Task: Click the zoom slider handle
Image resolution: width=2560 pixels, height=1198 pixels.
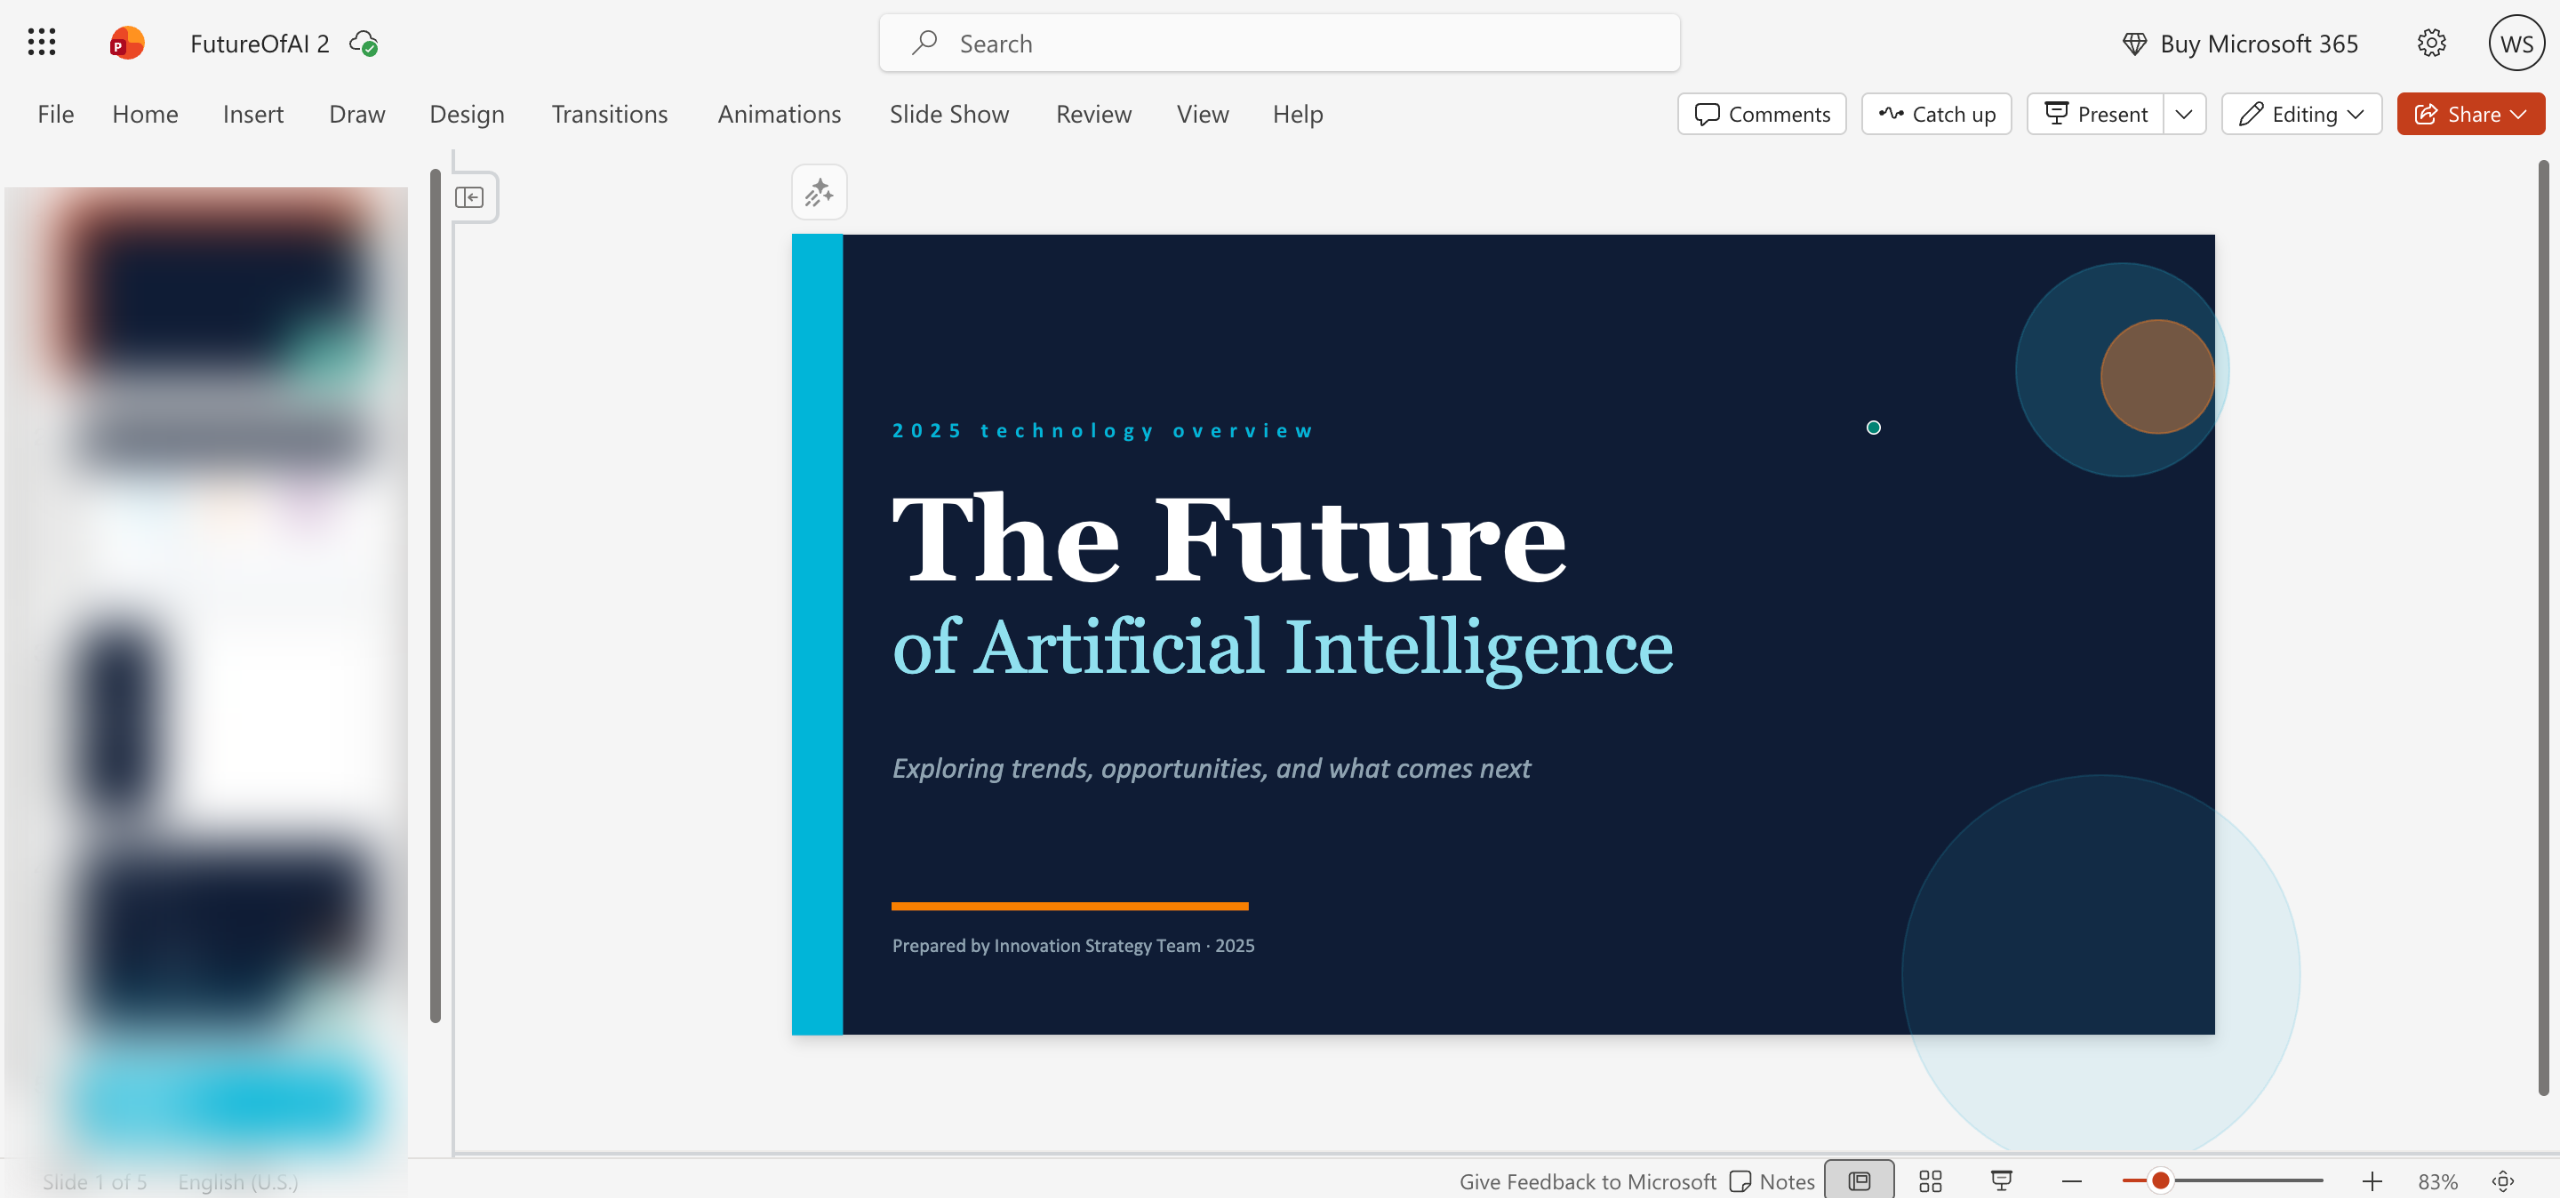Action: (x=2160, y=1181)
